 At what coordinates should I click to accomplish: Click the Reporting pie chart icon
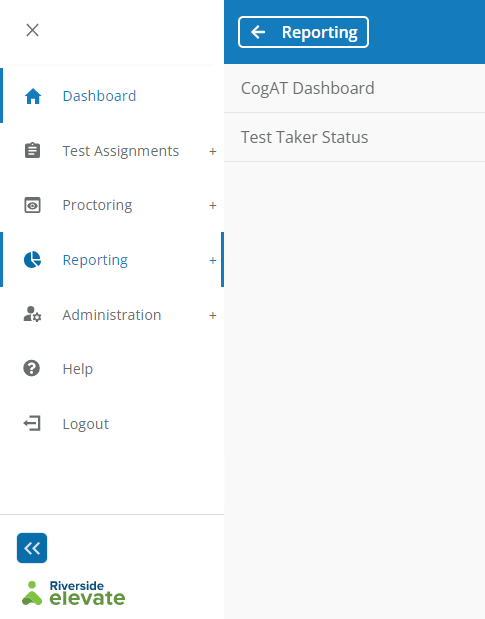coord(32,260)
